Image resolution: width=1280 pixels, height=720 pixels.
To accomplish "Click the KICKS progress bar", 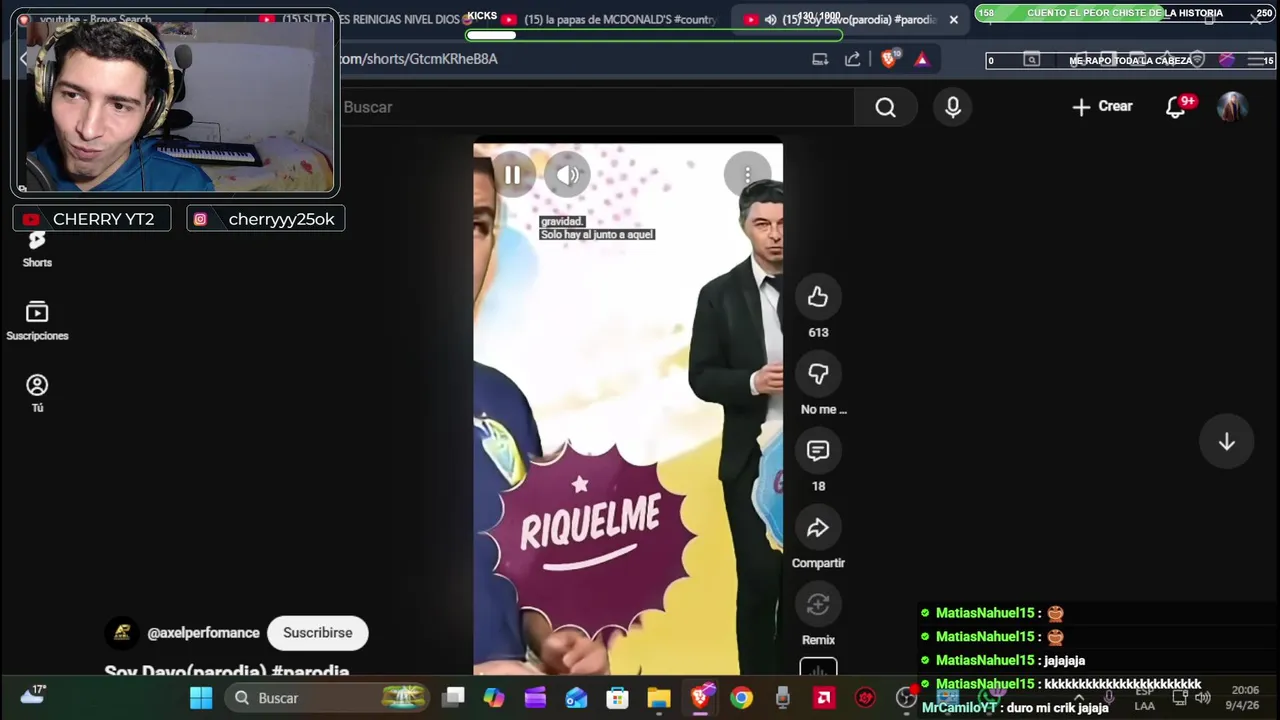I will pyautogui.click(x=654, y=35).
